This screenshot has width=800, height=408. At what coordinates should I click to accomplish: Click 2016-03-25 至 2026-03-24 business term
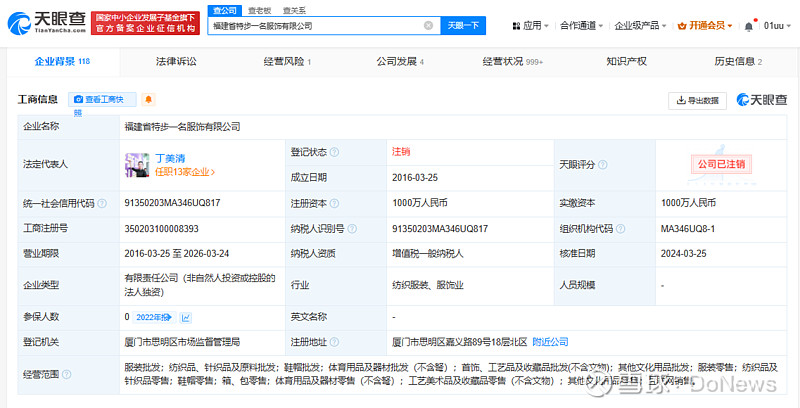click(177, 254)
